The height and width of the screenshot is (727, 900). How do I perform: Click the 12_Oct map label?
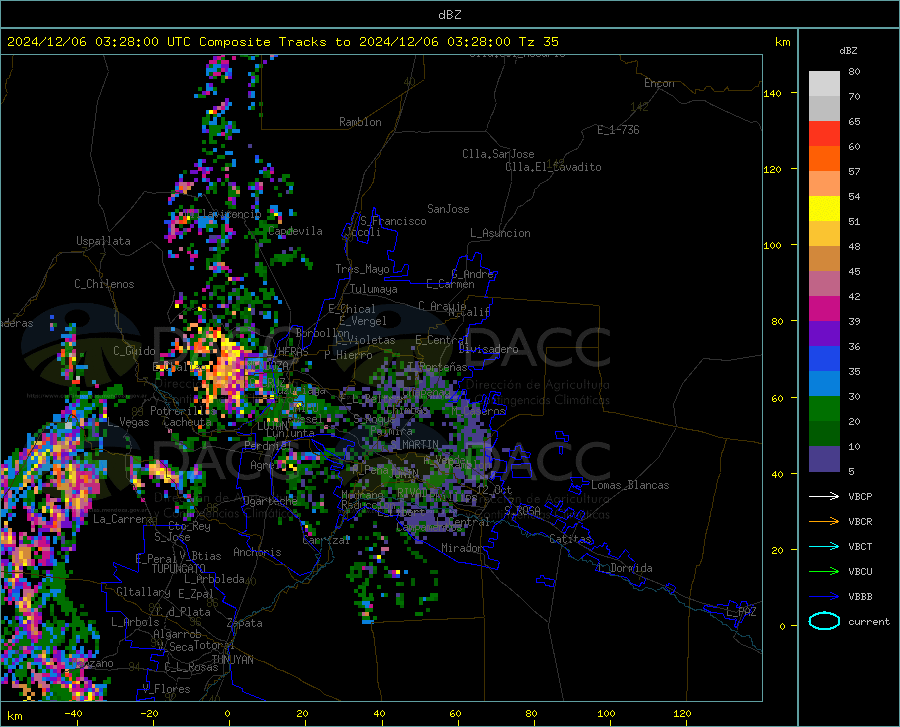click(494, 489)
